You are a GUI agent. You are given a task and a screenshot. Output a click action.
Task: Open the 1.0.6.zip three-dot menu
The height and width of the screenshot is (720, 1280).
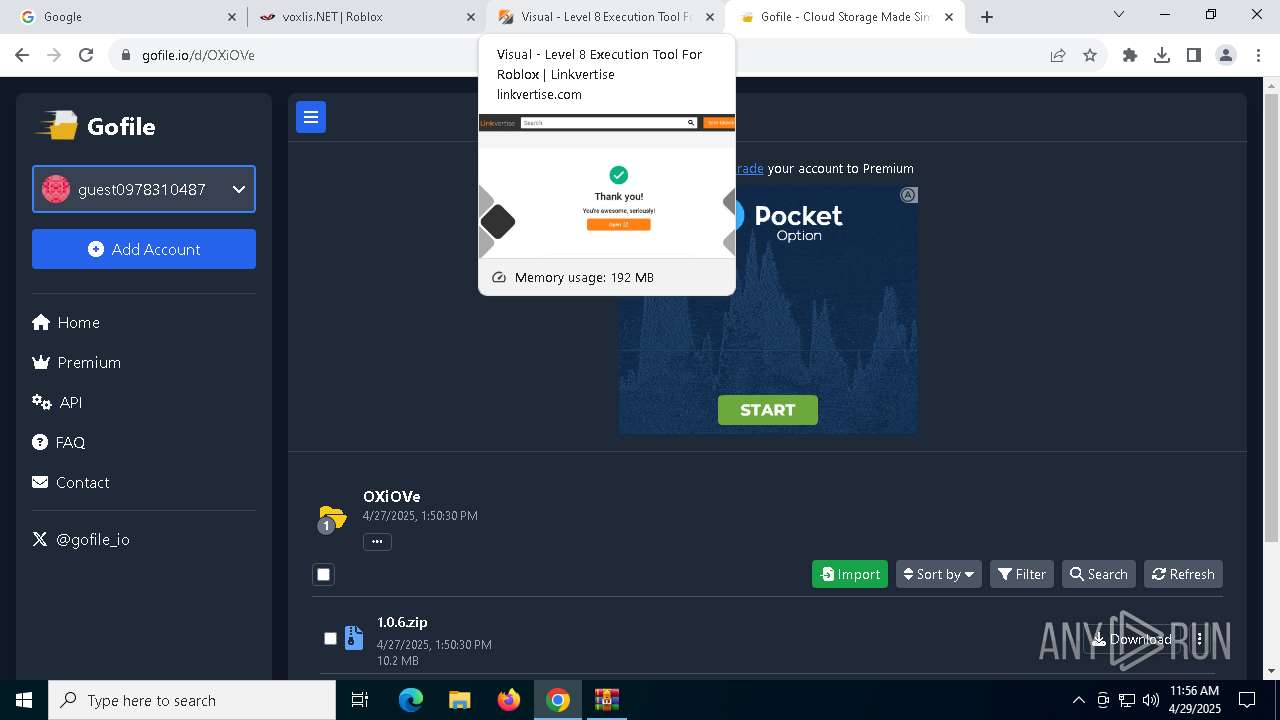click(1199, 639)
